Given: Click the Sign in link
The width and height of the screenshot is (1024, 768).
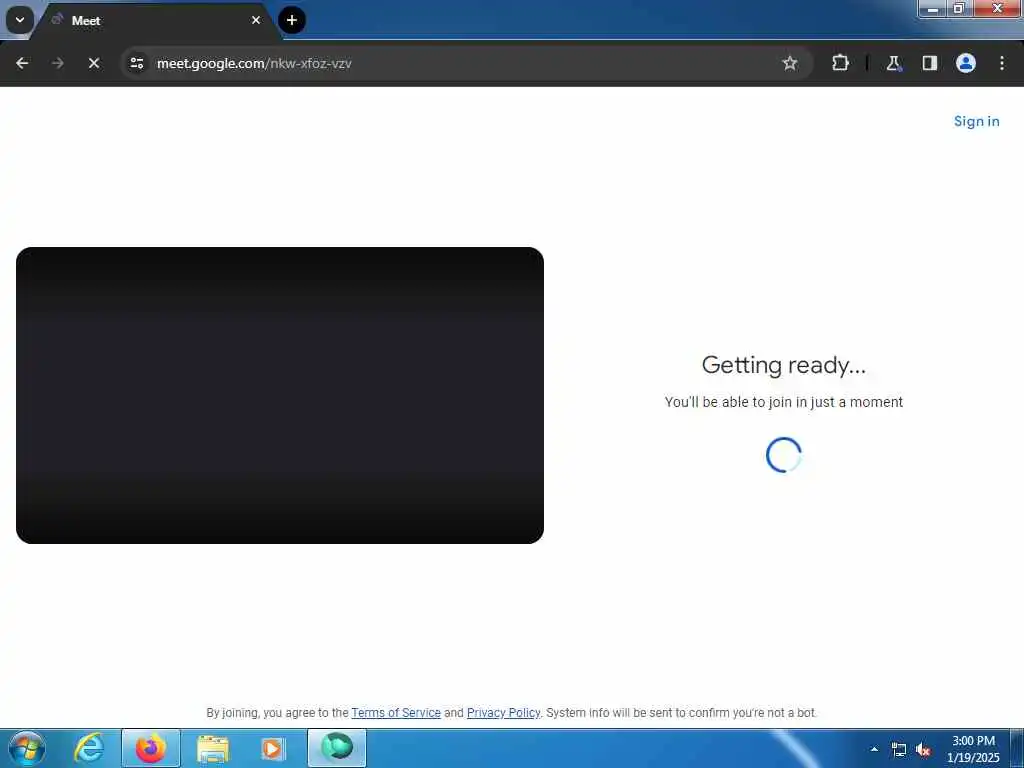Looking at the screenshot, I should 976,121.
